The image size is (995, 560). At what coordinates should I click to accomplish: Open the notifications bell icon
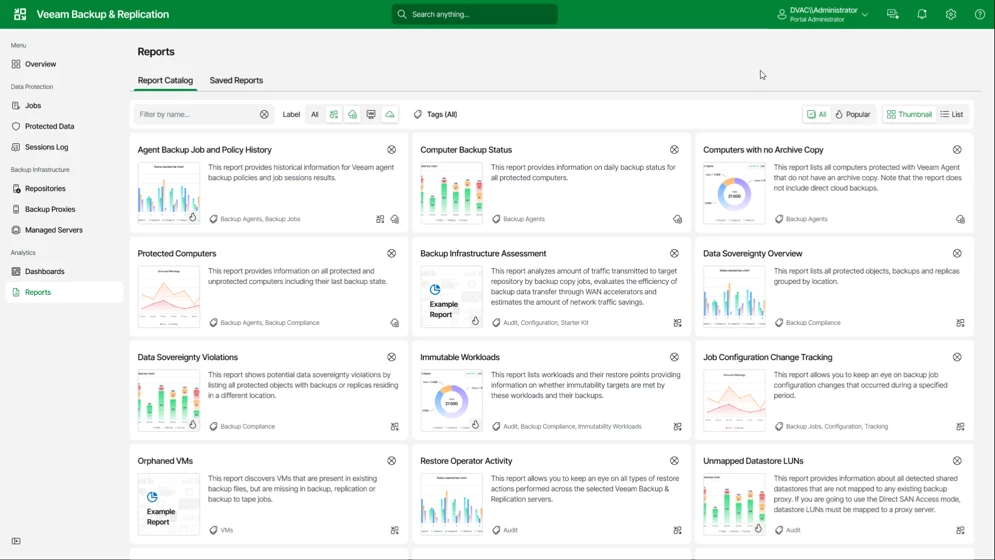922,14
